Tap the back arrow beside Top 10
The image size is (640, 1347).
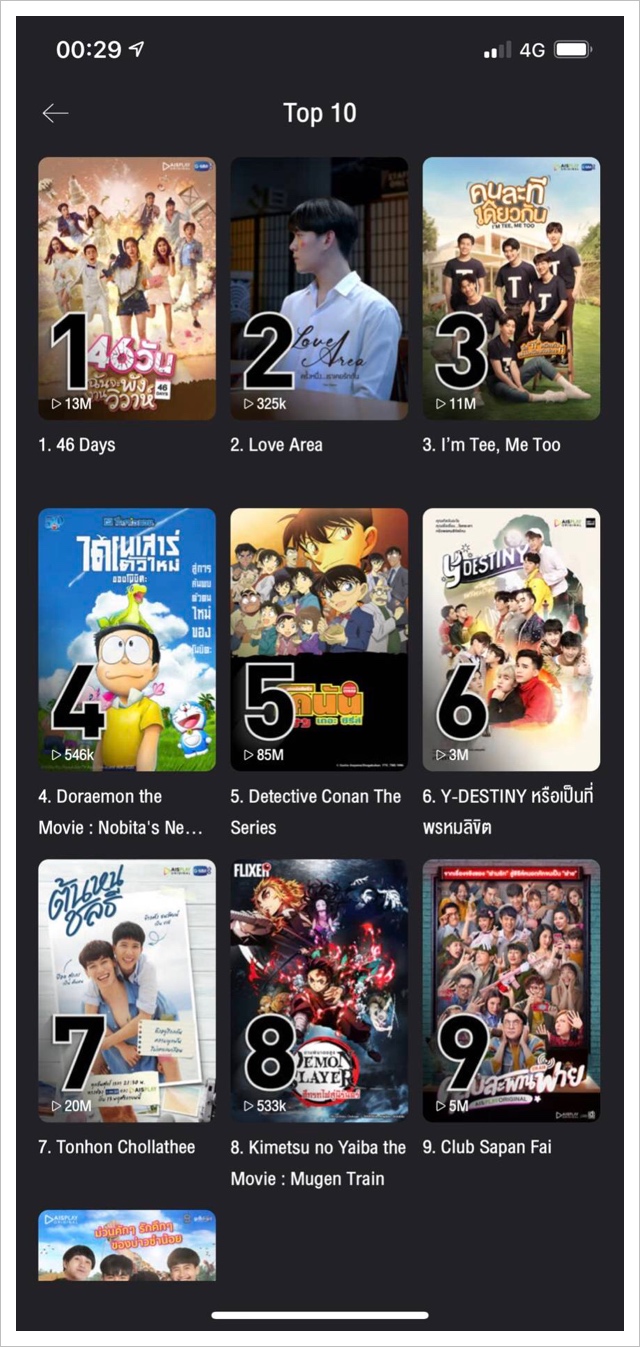point(55,113)
